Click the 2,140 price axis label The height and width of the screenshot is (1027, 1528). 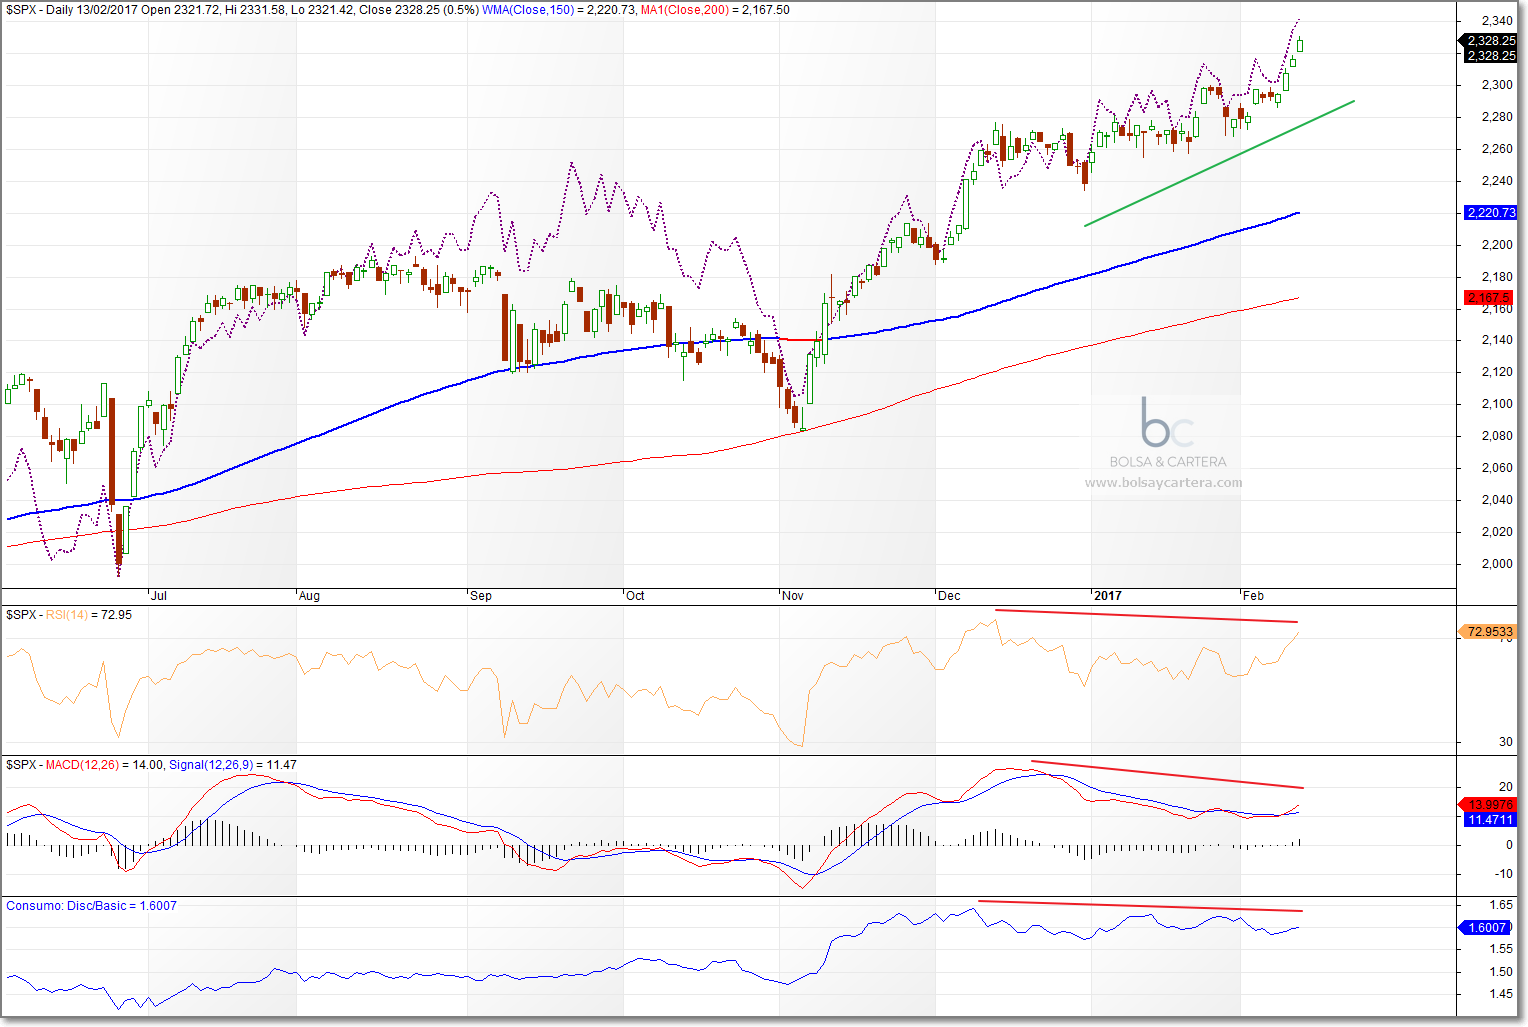(1497, 340)
